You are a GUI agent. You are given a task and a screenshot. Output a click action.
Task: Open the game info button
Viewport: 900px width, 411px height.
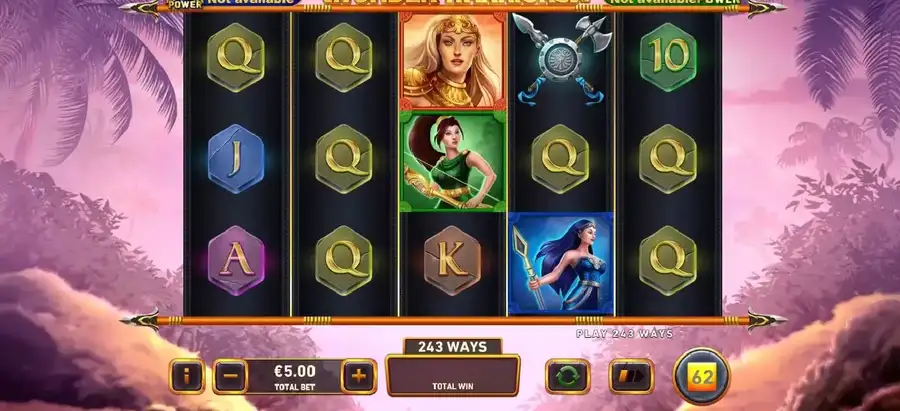tap(187, 377)
